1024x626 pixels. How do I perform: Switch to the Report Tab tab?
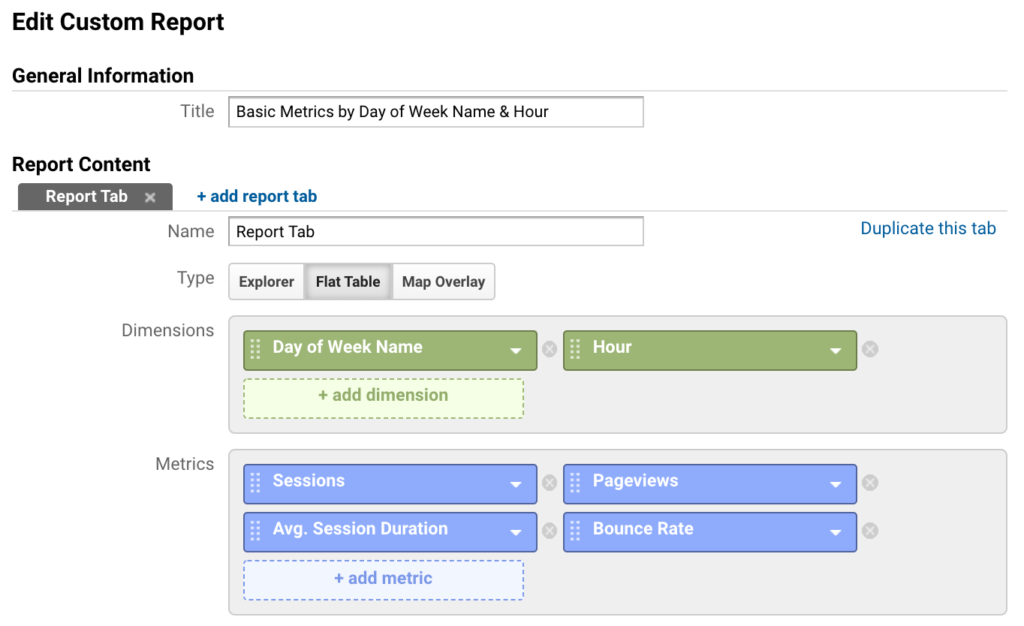[x=86, y=197]
